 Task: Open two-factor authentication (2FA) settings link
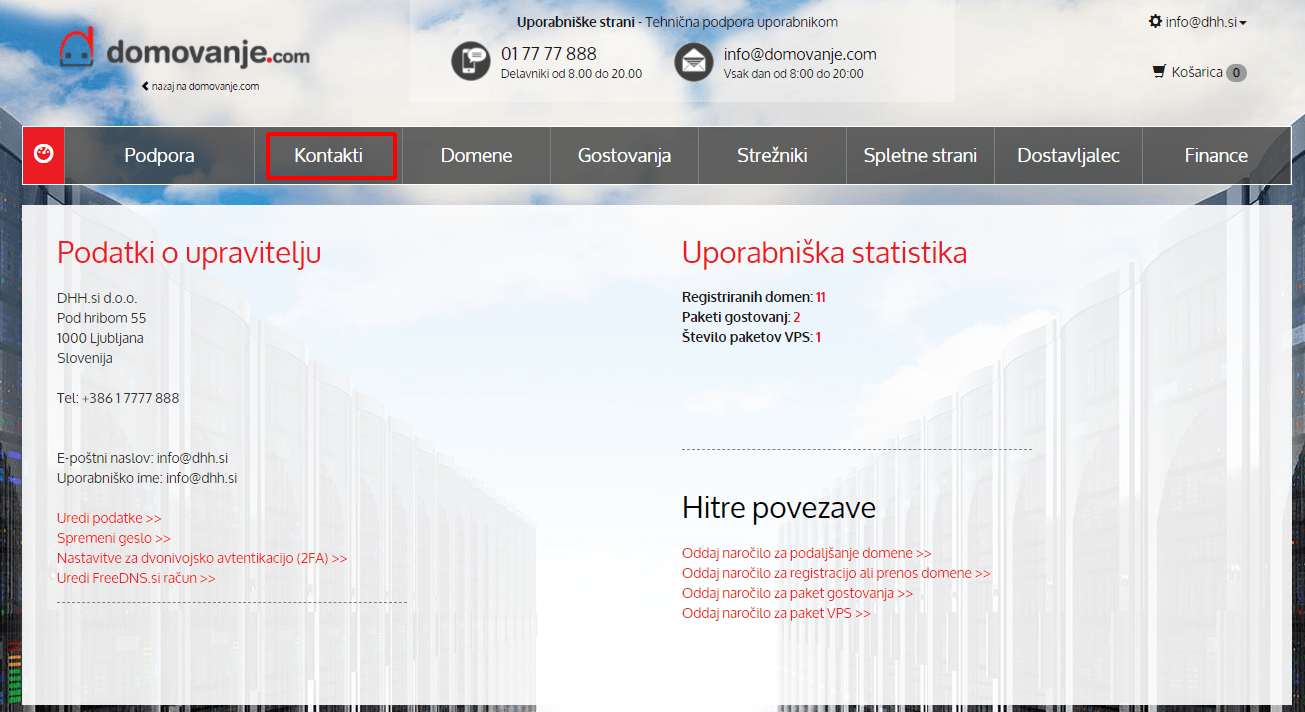[202, 558]
